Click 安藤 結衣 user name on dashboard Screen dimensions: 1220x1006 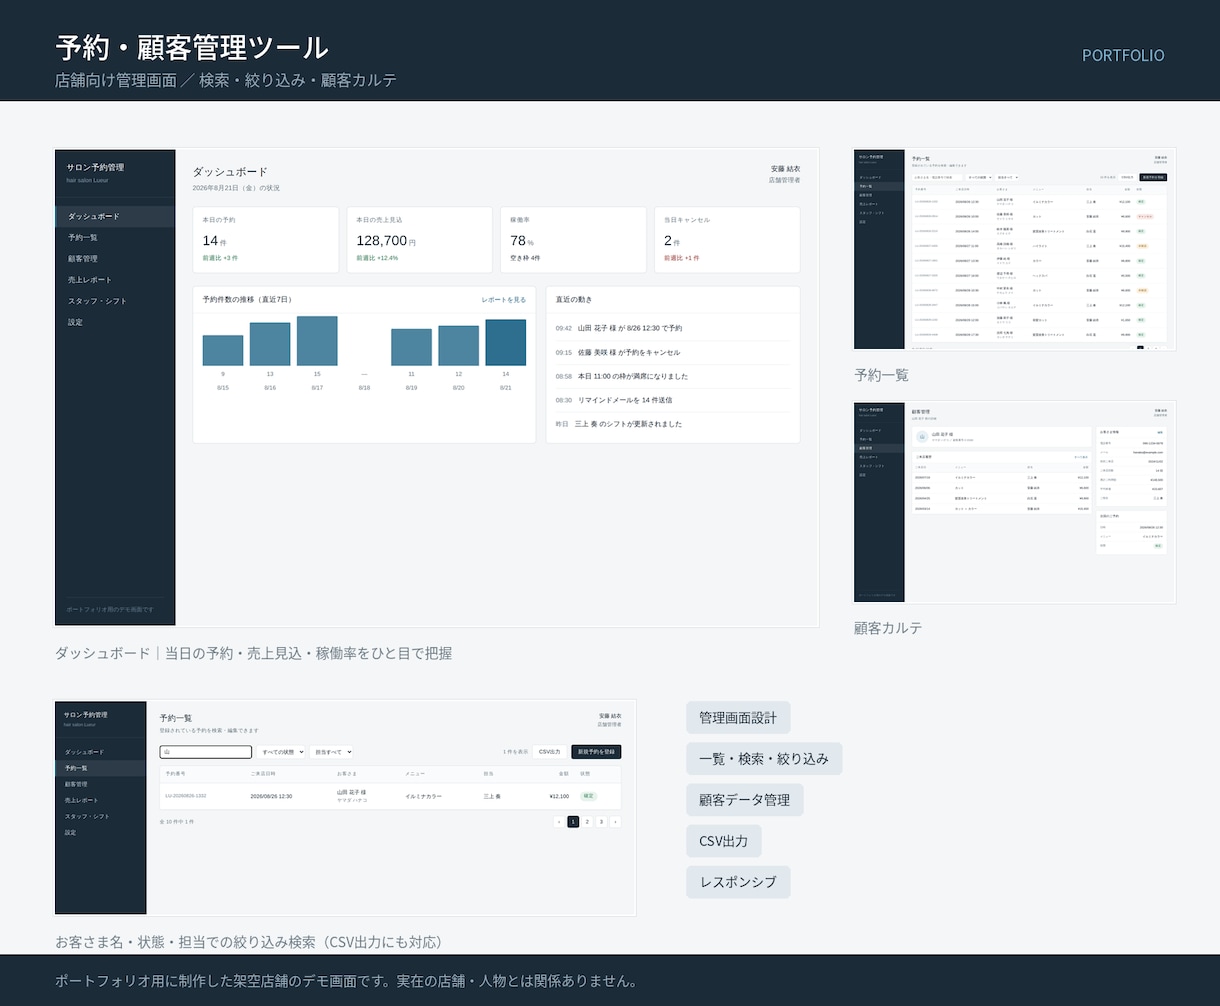pos(785,169)
